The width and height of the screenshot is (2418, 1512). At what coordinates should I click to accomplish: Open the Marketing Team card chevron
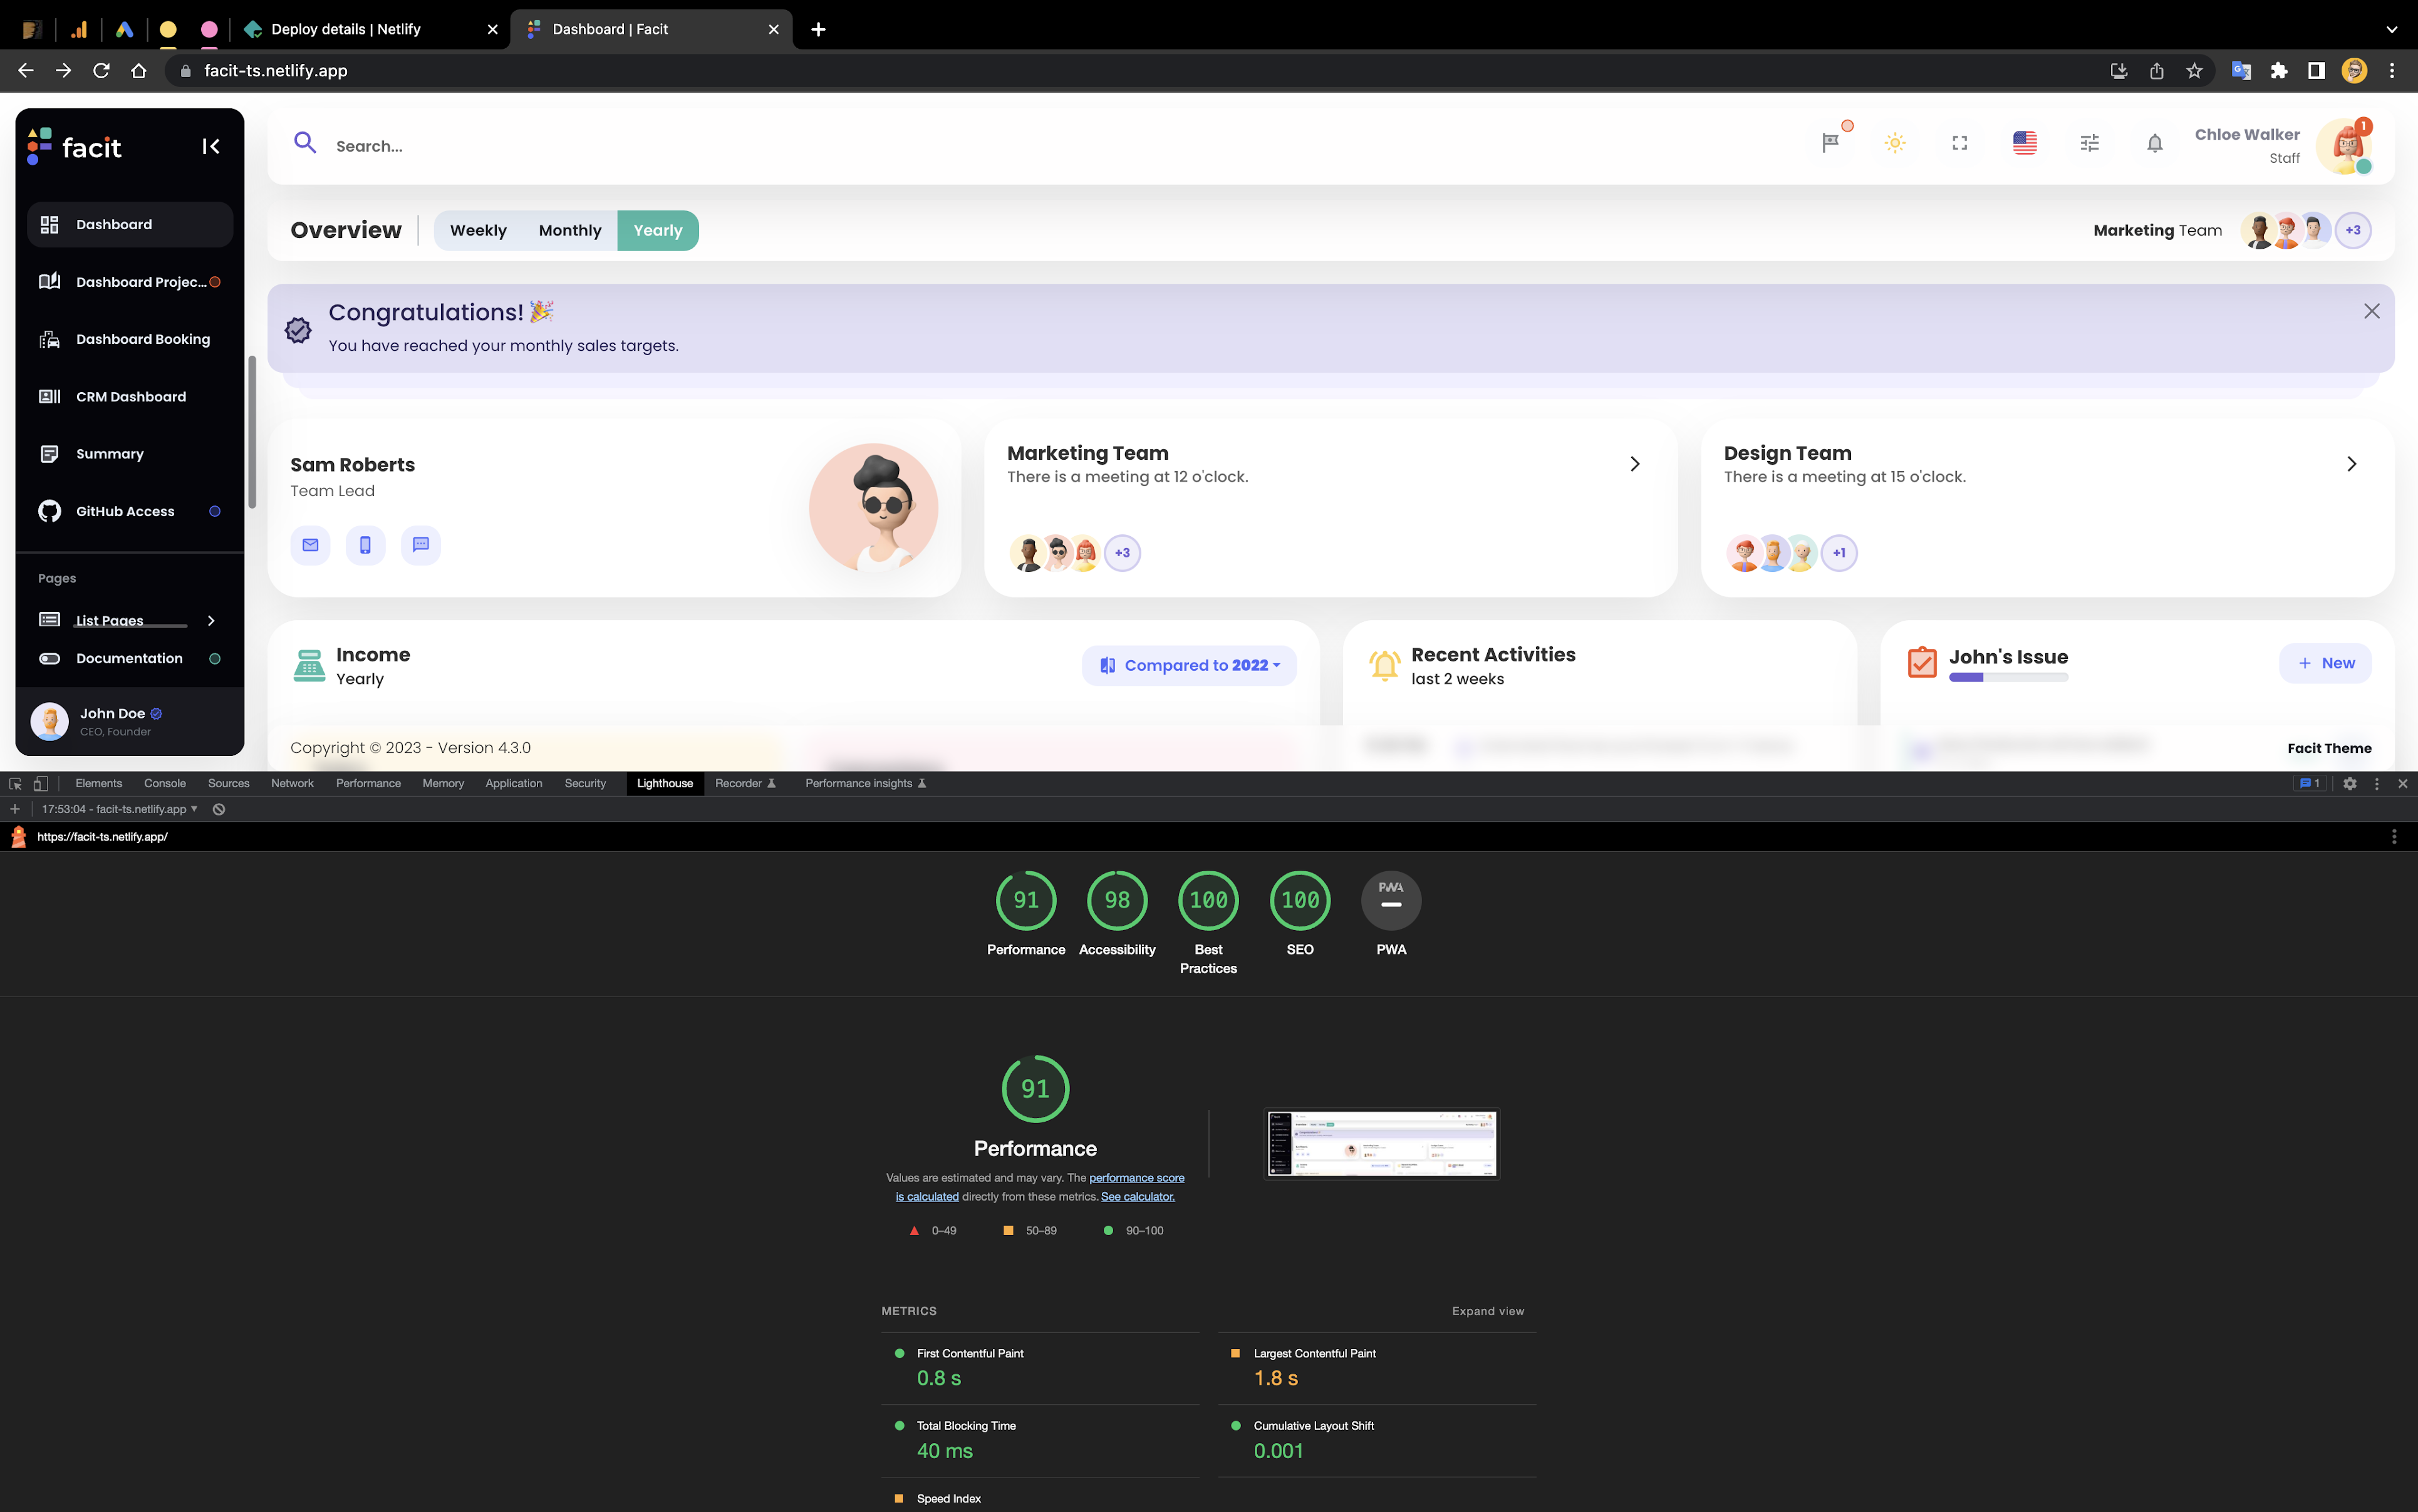click(x=1634, y=464)
